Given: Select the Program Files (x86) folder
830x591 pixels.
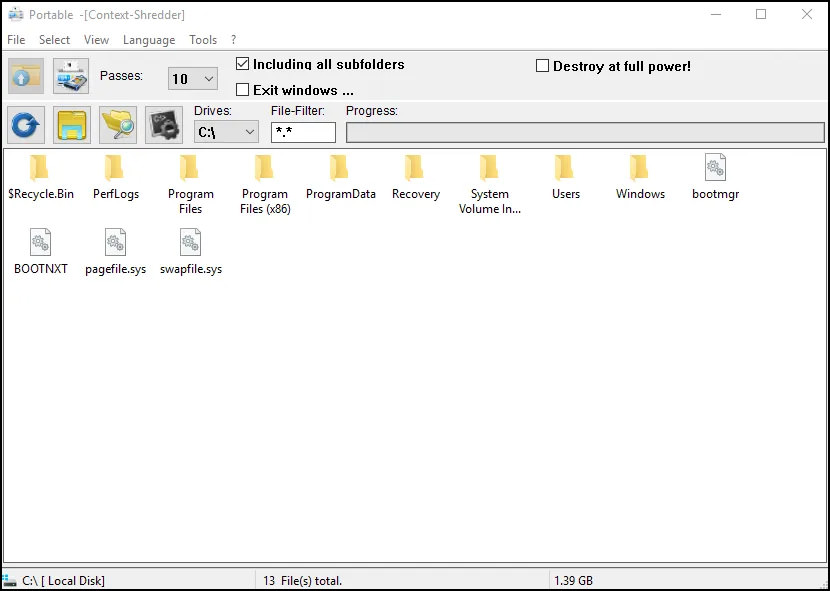Looking at the screenshot, I should coord(265,168).
